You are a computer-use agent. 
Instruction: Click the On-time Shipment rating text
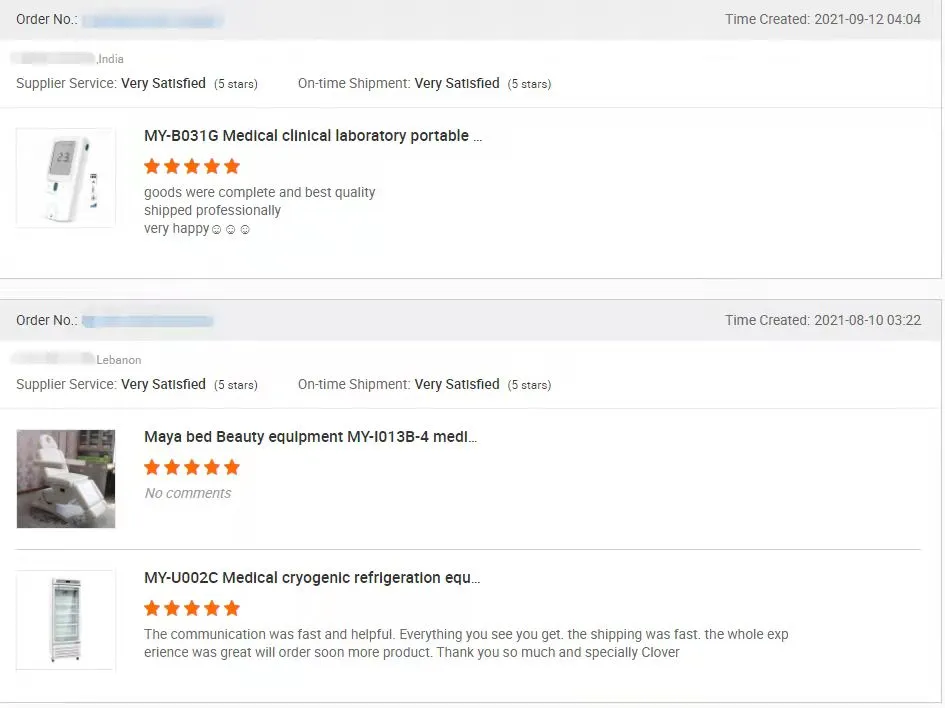coord(353,83)
